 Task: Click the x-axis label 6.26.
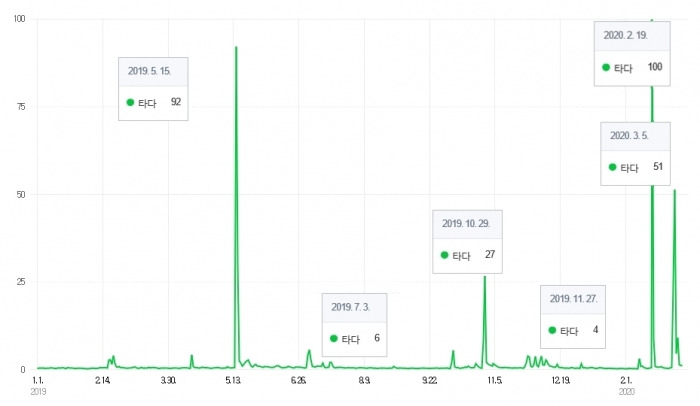click(x=298, y=381)
